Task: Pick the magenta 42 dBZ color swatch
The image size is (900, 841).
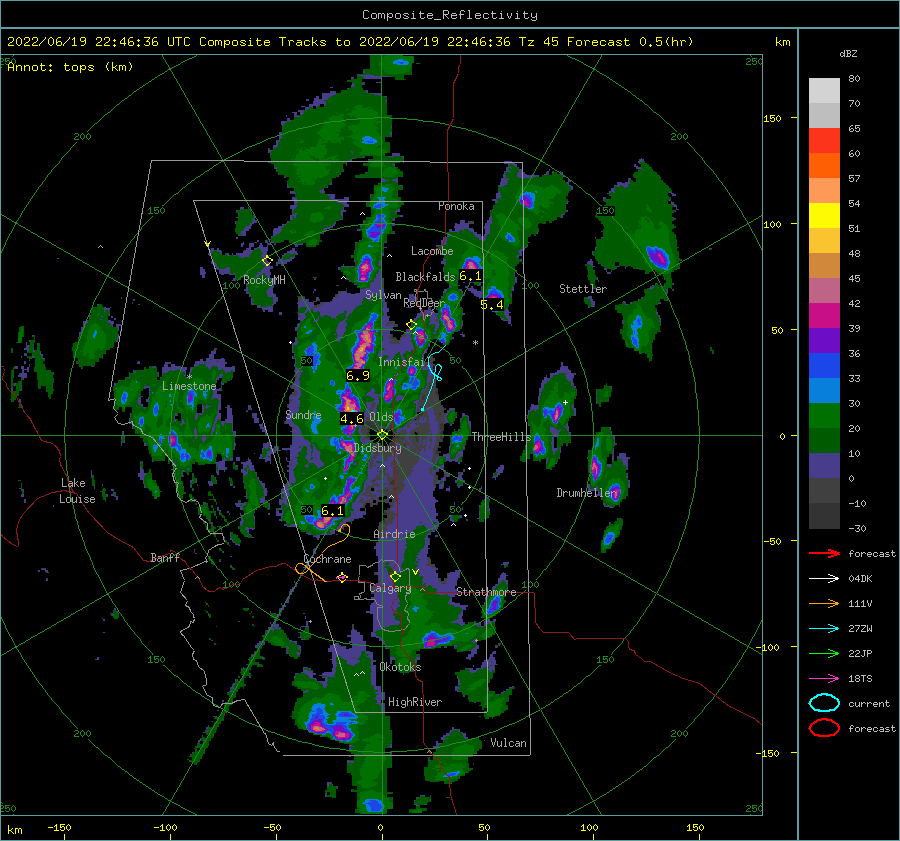Action: (x=824, y=315)
